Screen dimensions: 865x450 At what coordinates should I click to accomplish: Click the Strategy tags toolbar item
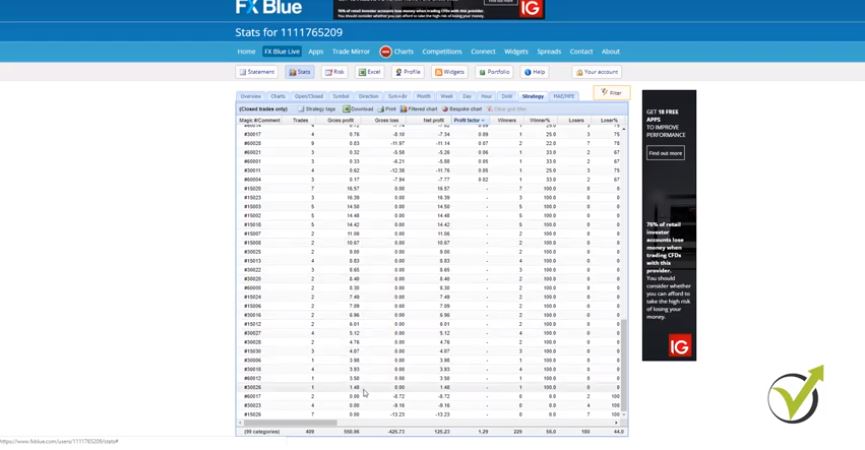[x=317, y=109]
